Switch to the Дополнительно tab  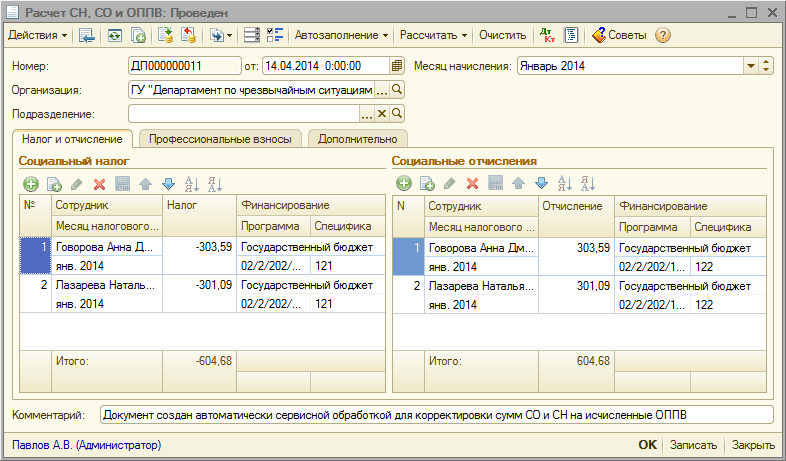(x=357, y=139)
